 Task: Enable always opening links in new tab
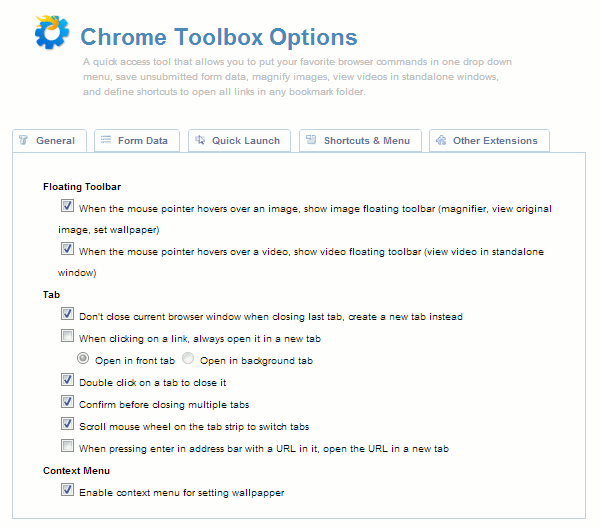coord(67,338)
